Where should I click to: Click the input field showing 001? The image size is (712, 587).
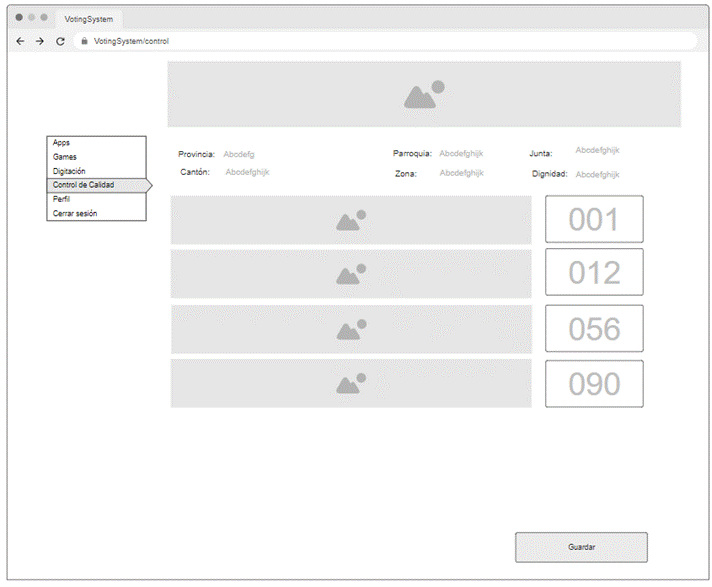coord(594,220)
